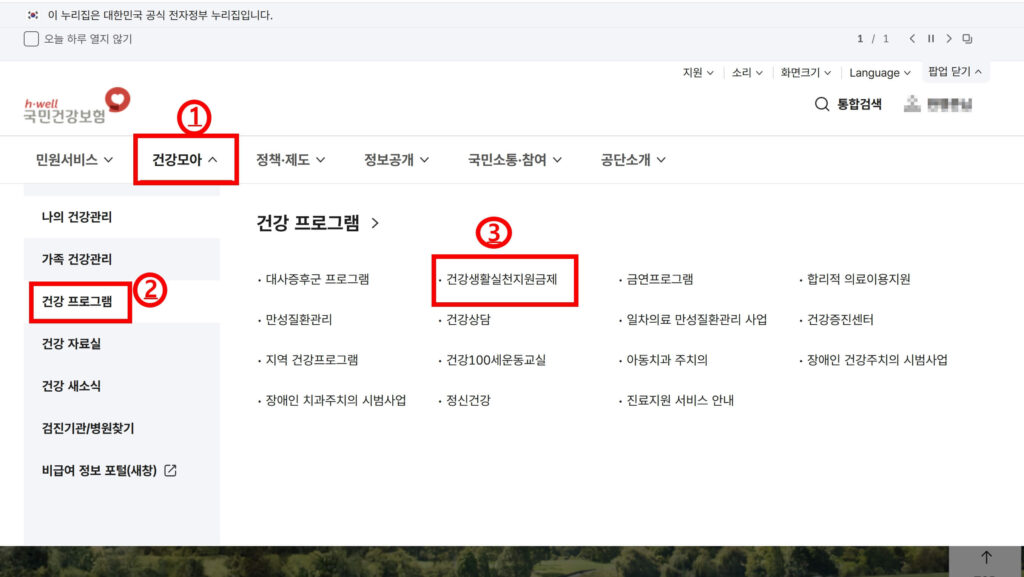Open the 통합검색 search
The width and height of the screenshot is (1024, 577).
(x=847, y=104)
